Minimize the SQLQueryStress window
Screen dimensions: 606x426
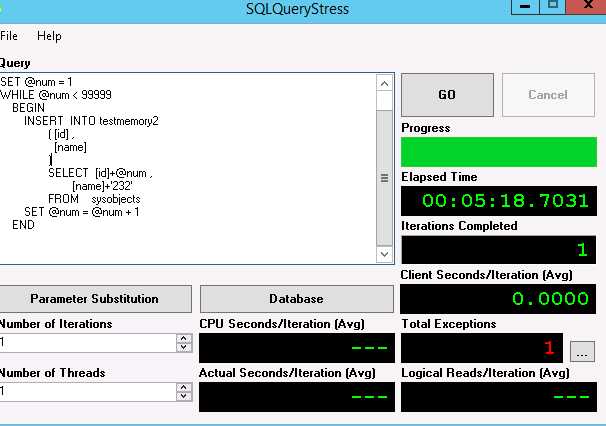click(525, 7)
